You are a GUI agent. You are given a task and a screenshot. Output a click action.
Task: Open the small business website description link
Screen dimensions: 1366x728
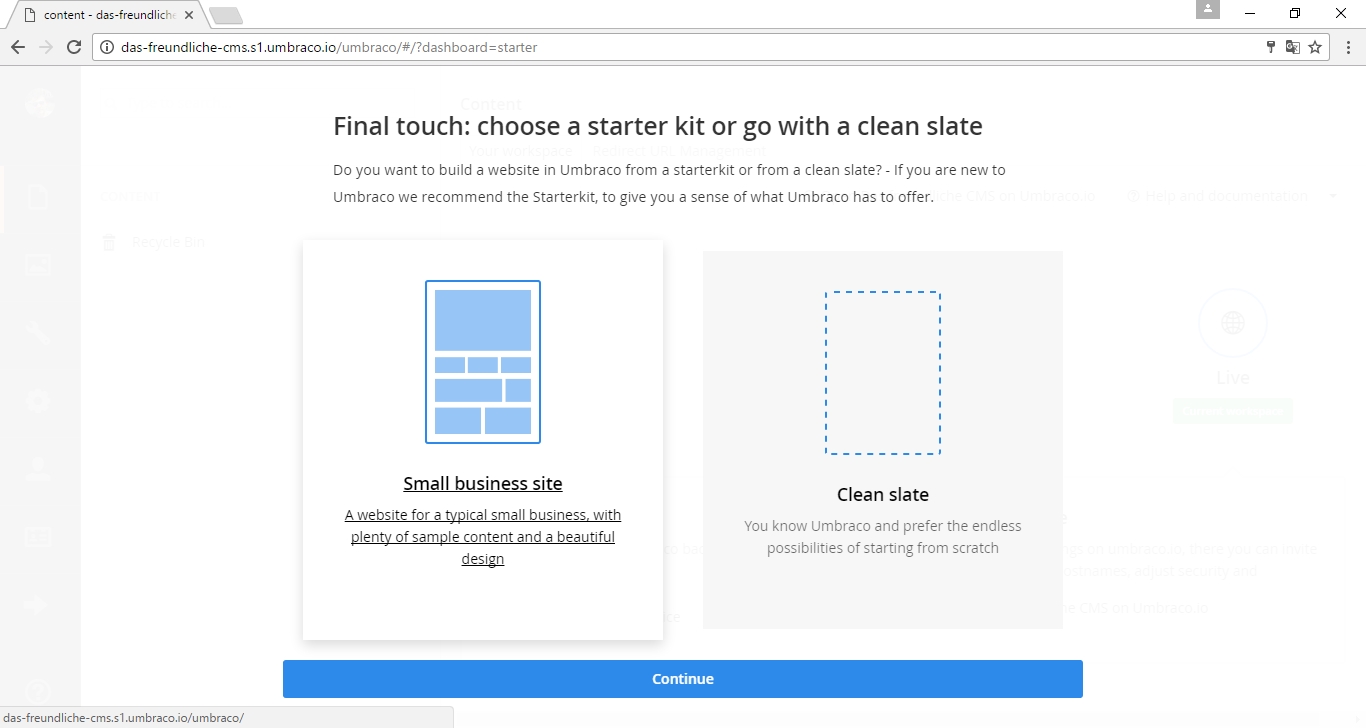click(x=483, y=537)
